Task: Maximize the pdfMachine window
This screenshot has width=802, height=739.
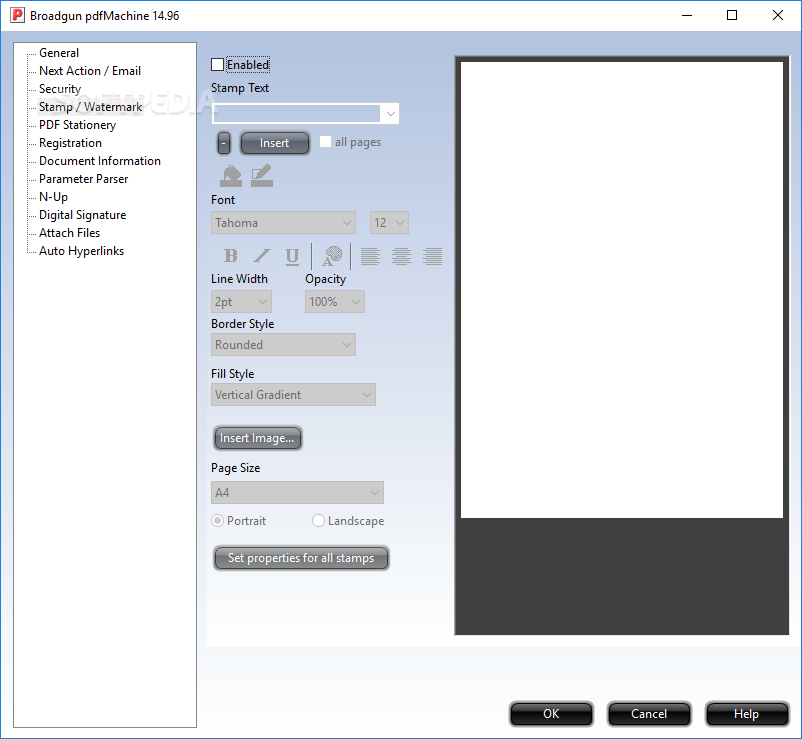Action: (732, 15)
